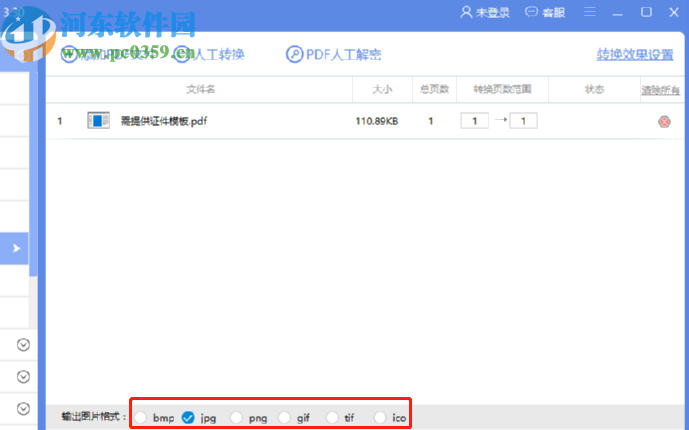Click the end page input field
The height and width of the screenshot is (430, 689).
tap(523, 121)
